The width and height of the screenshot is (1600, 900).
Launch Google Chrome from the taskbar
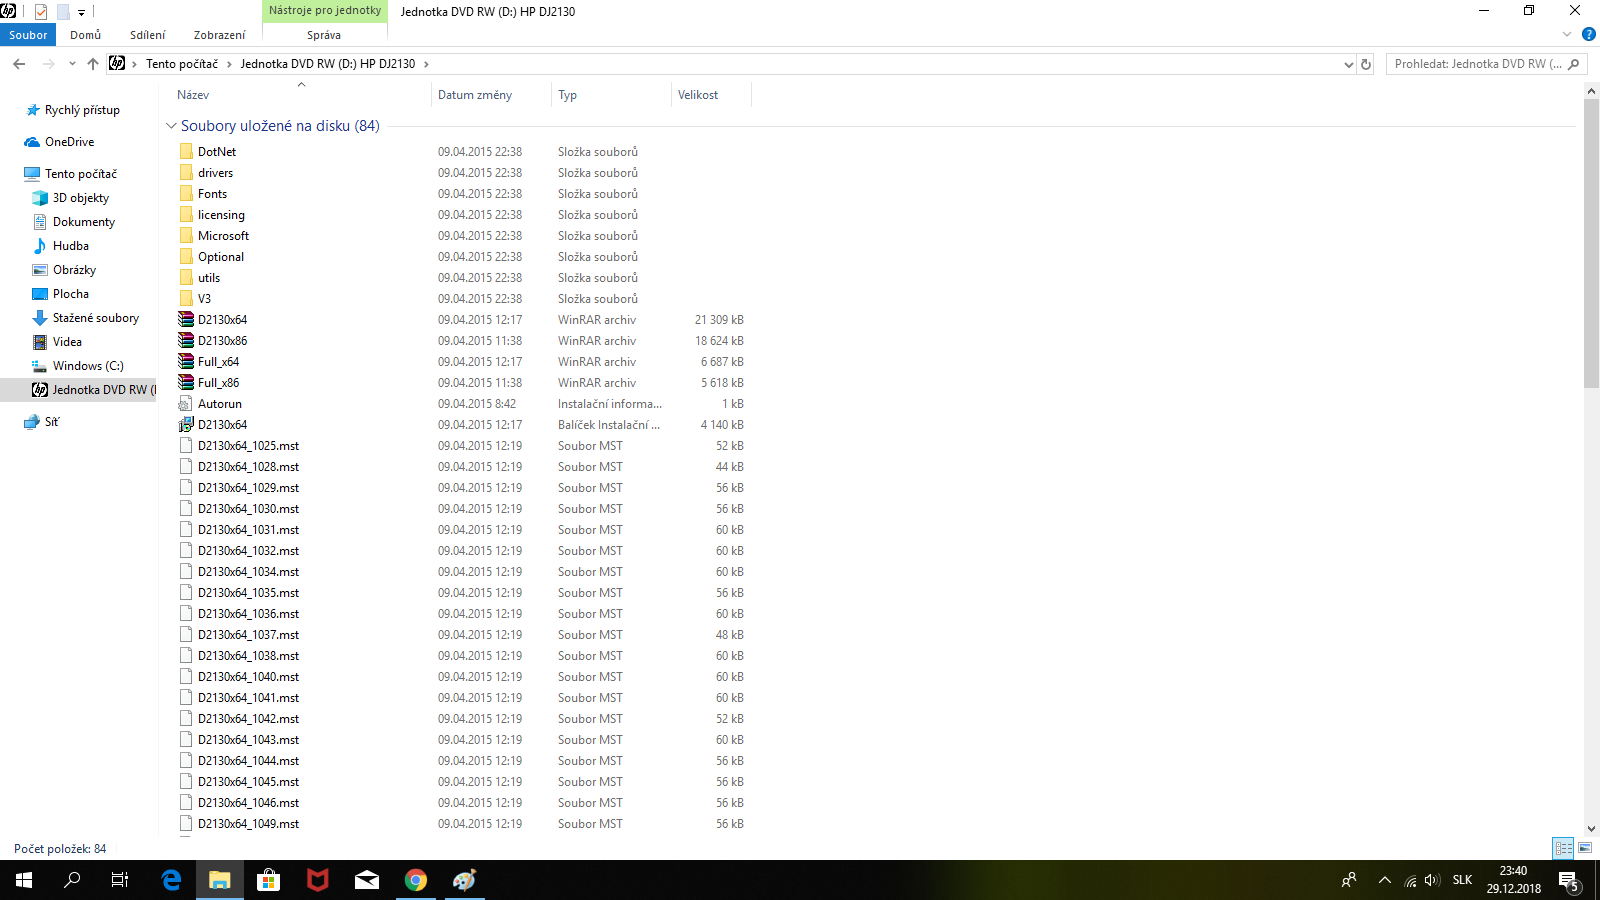(x=415, y=880)
